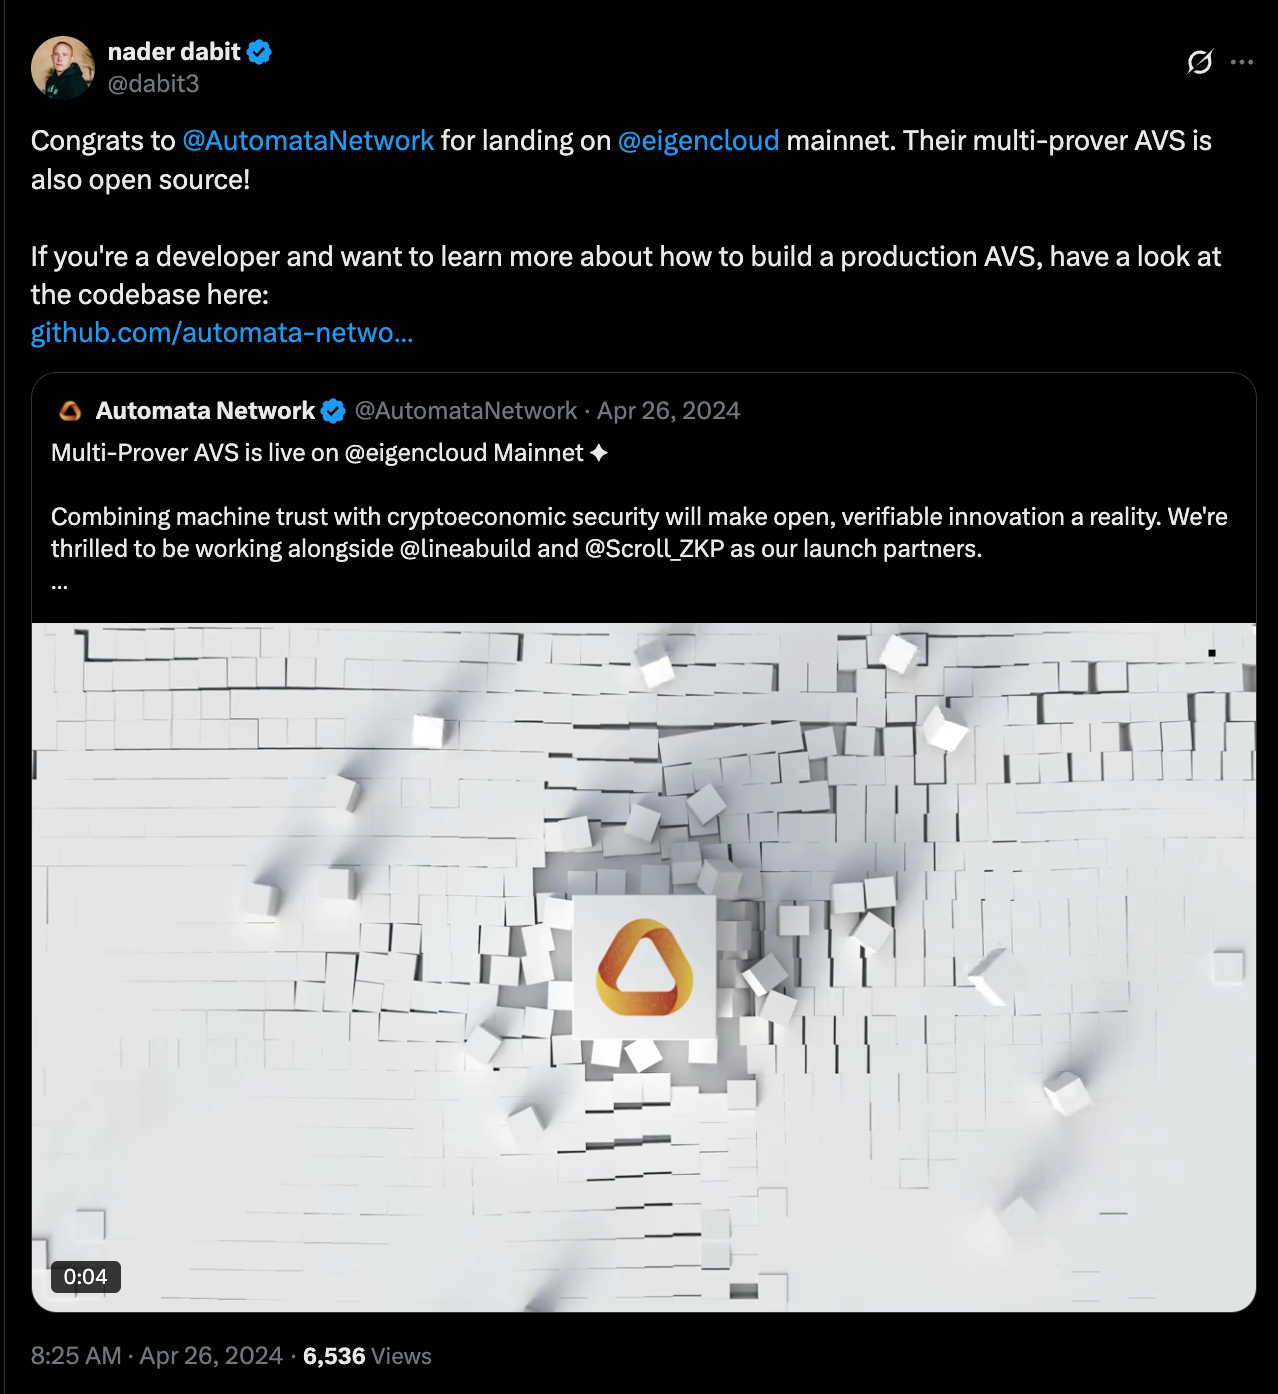Open the github.com/automata-netwo... link

point(222,332)
